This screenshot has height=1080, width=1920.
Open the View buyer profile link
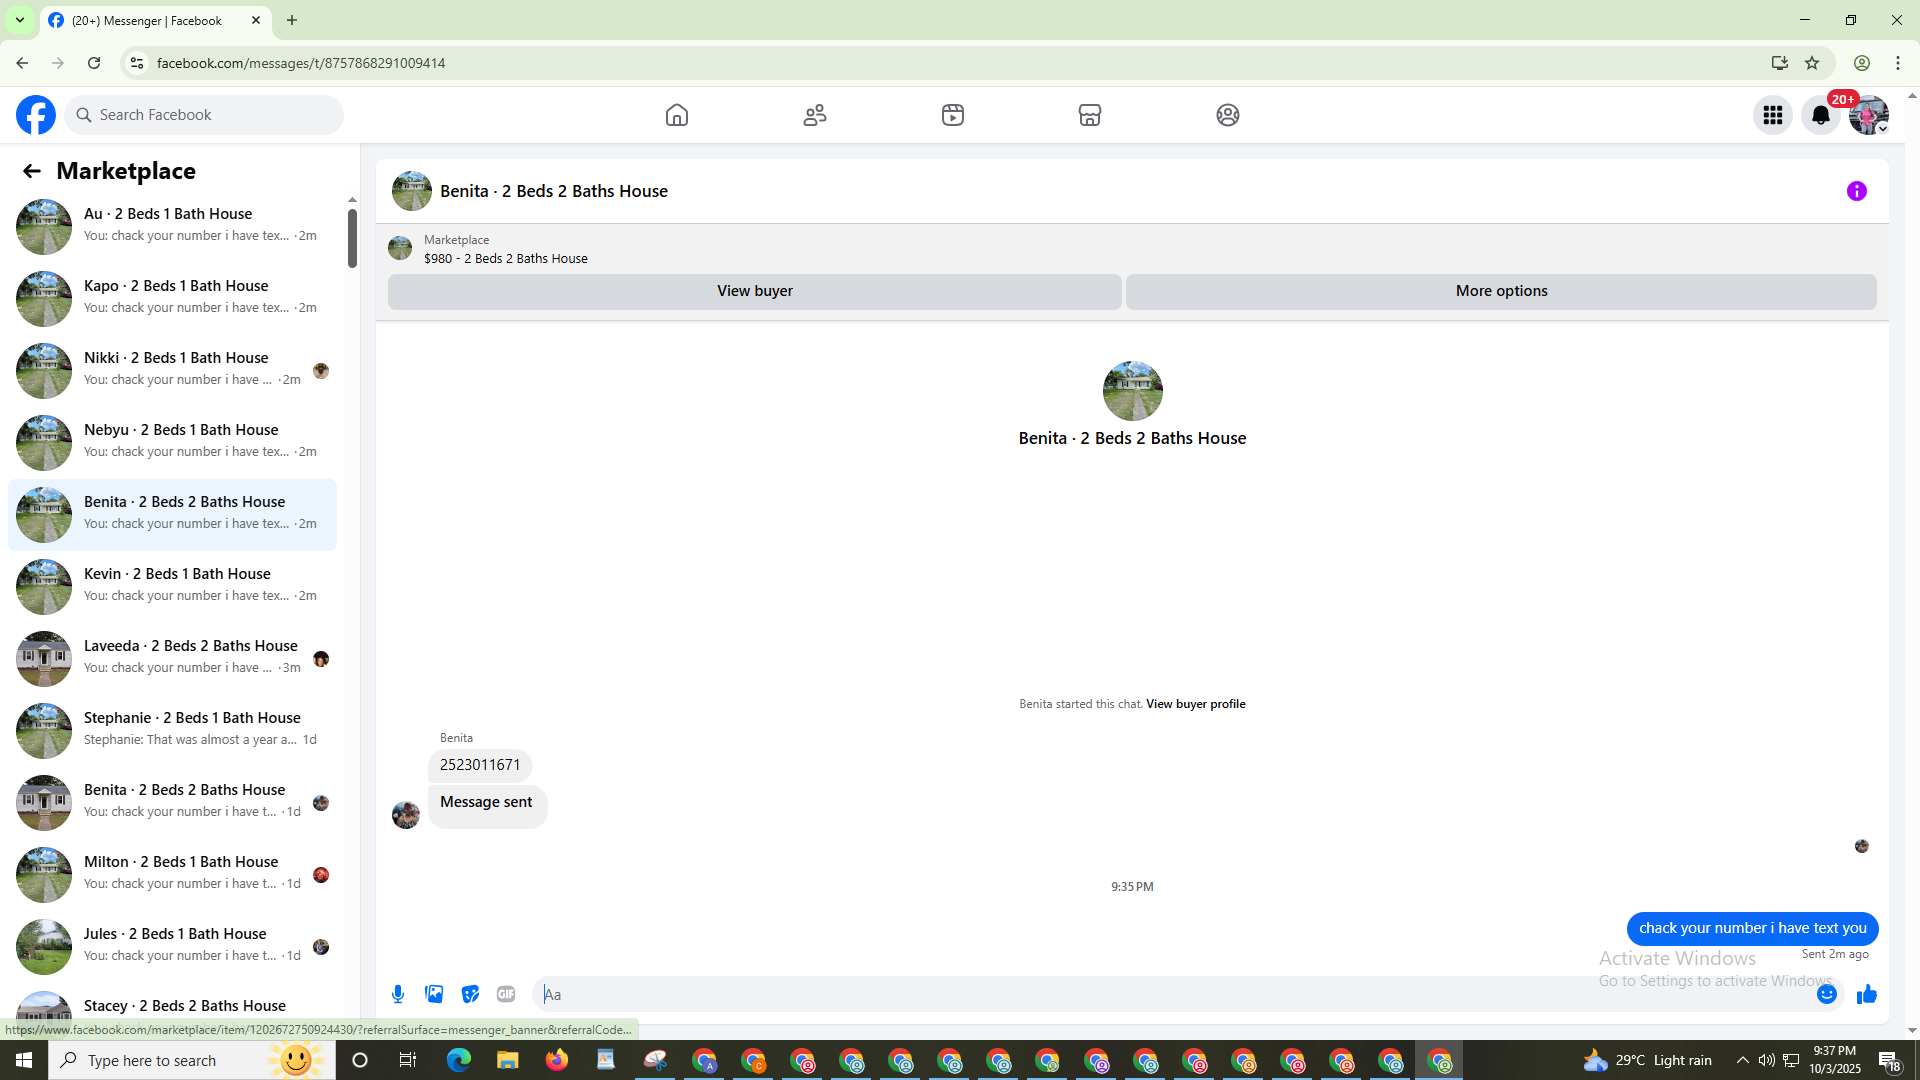coord(1195,704)
